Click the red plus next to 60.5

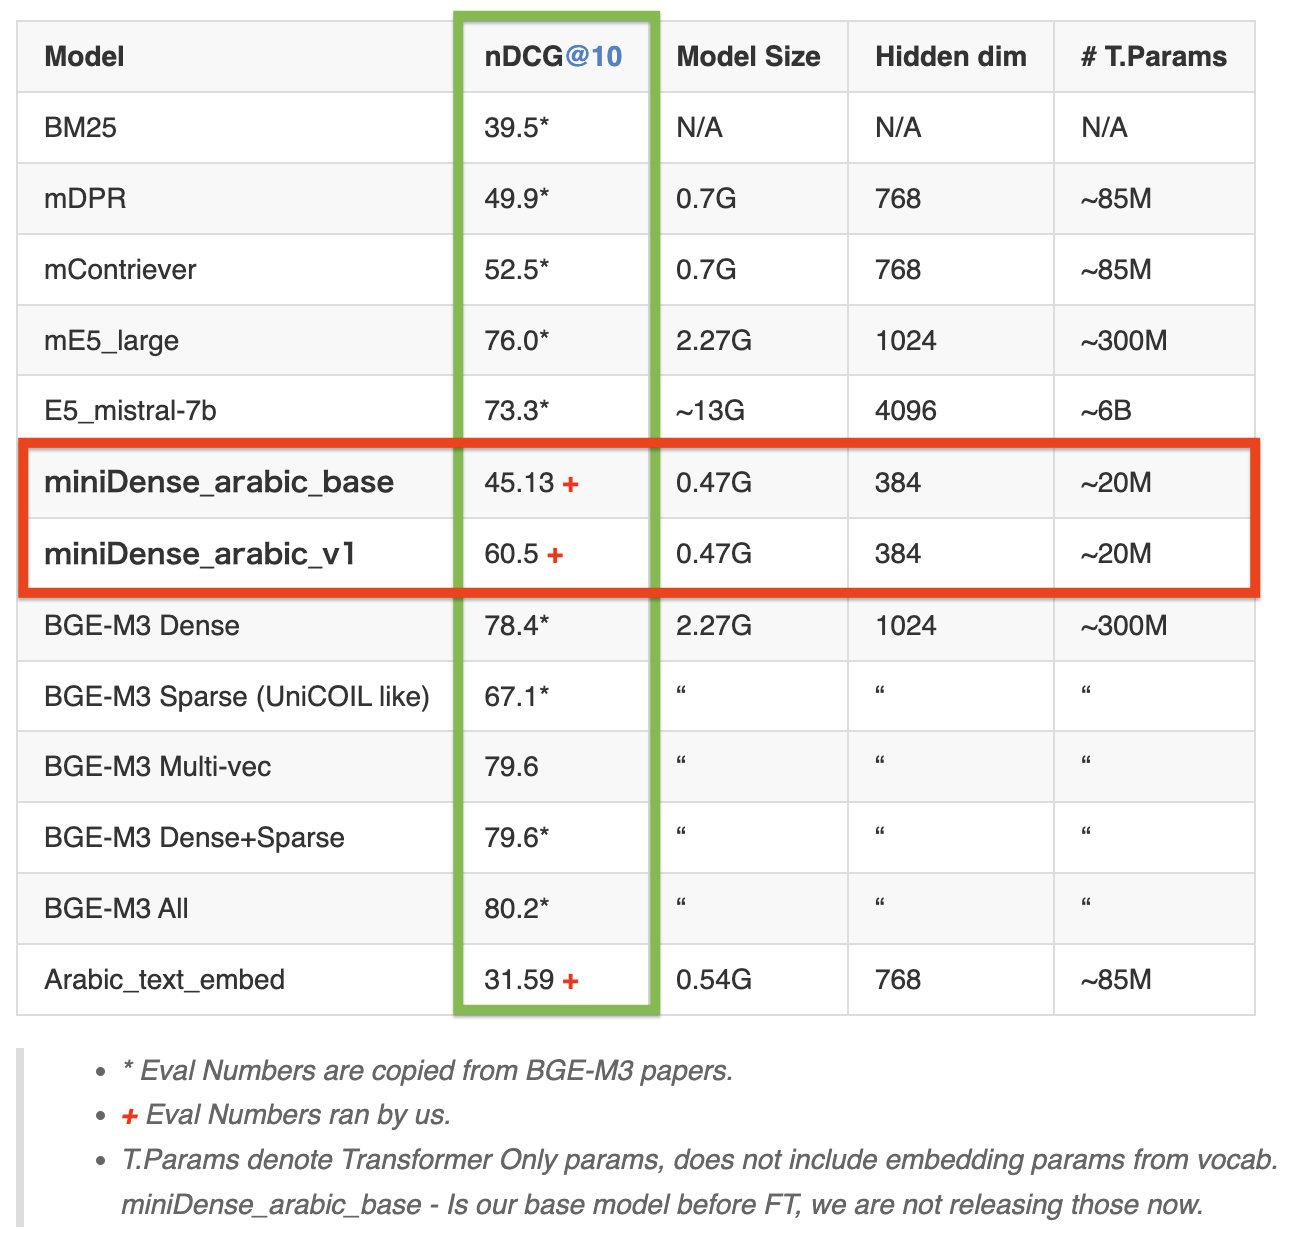pyautogui.click(x=555, y=555)
